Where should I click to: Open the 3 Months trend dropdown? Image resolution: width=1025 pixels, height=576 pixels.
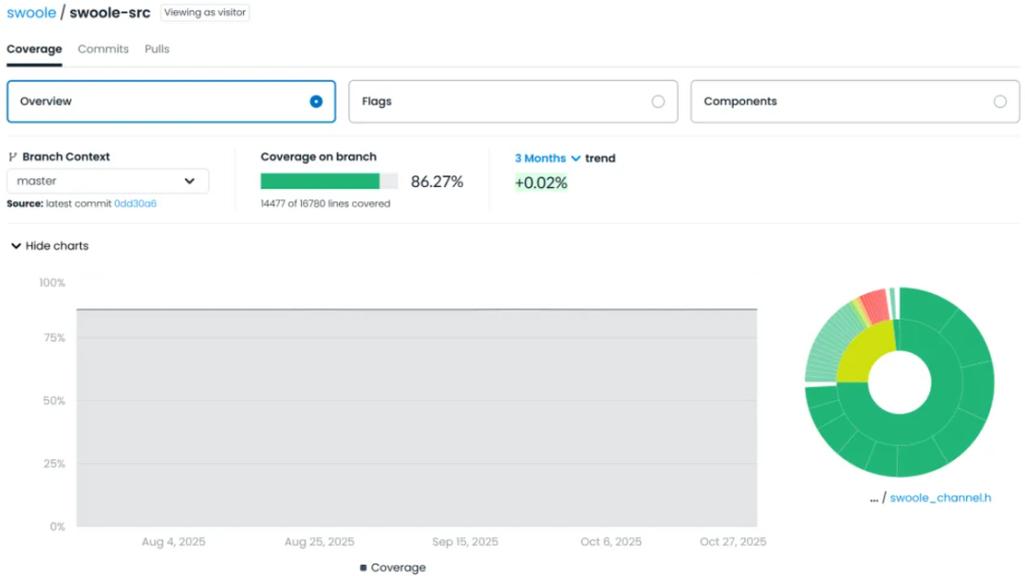(x=547, y=158)
